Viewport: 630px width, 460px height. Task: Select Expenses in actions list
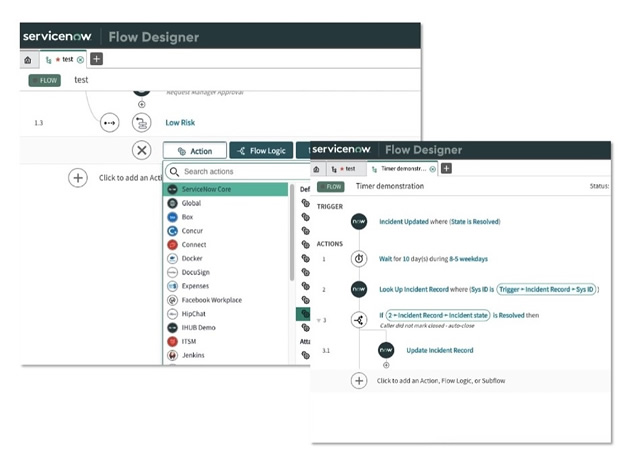pos(225,286)
